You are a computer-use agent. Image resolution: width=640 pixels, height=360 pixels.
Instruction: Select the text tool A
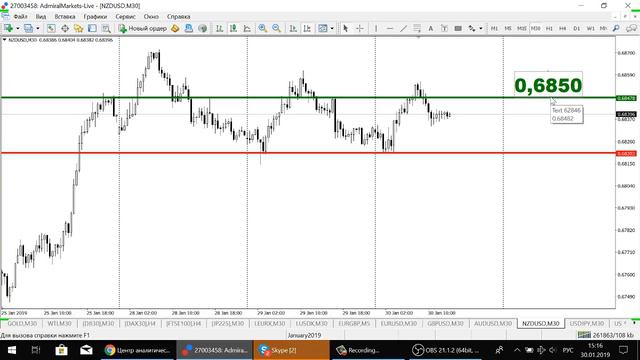coord(431,28)
